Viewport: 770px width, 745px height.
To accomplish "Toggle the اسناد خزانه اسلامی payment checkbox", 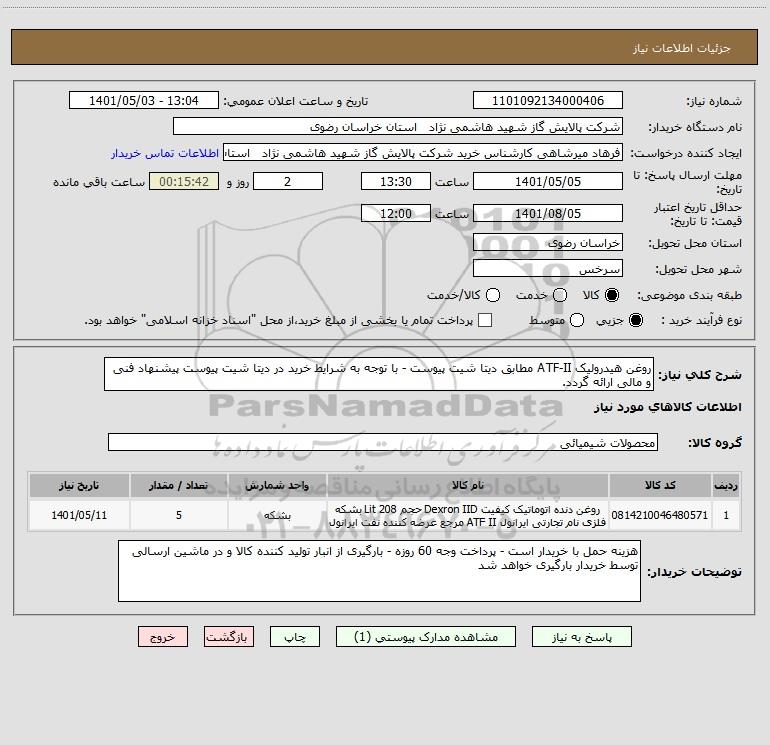I will click(x=485, y=320).
